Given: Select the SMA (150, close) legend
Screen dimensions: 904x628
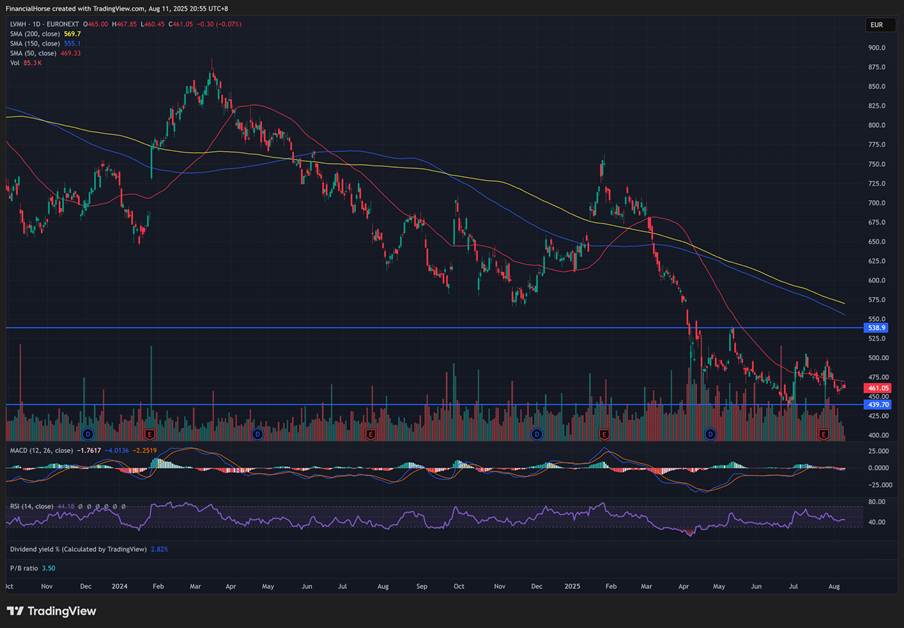Looking at the screenshot, I should 35,43.
